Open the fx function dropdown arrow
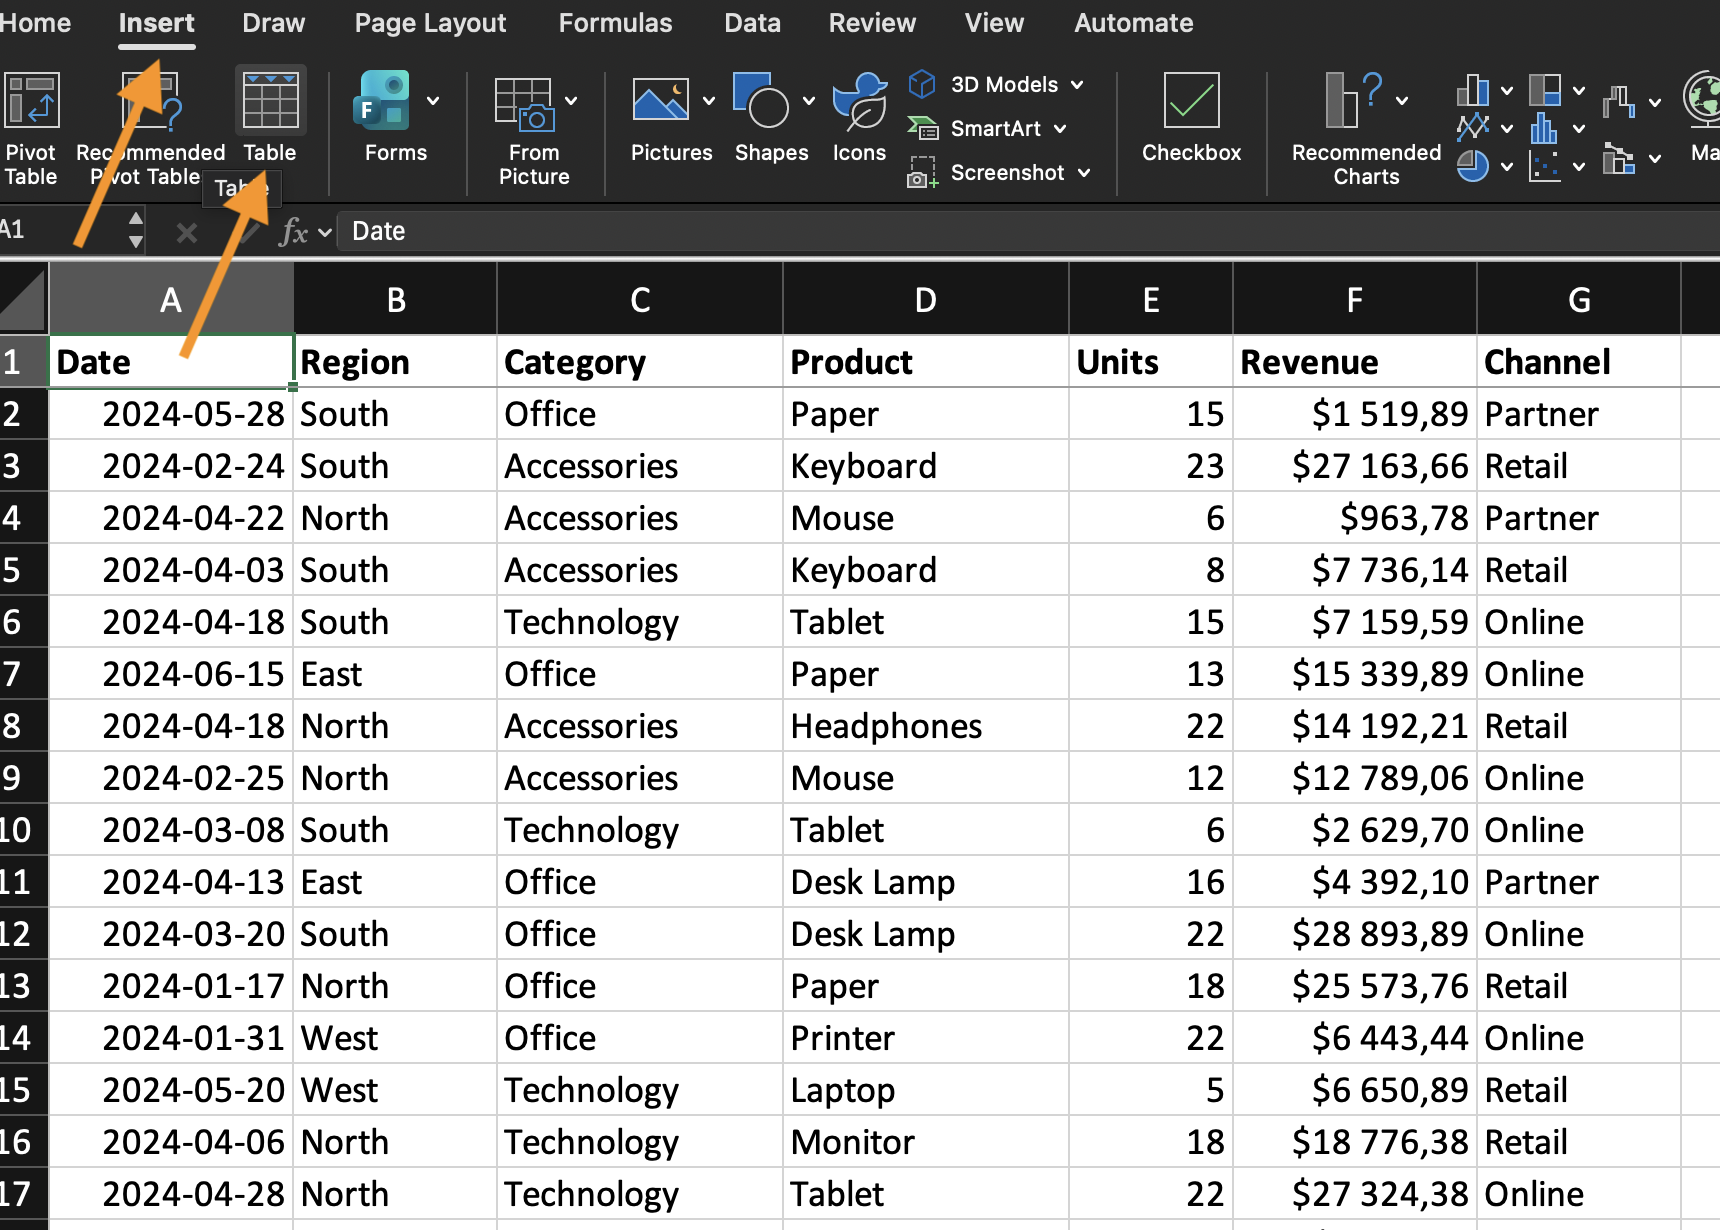 coord(325,233)
